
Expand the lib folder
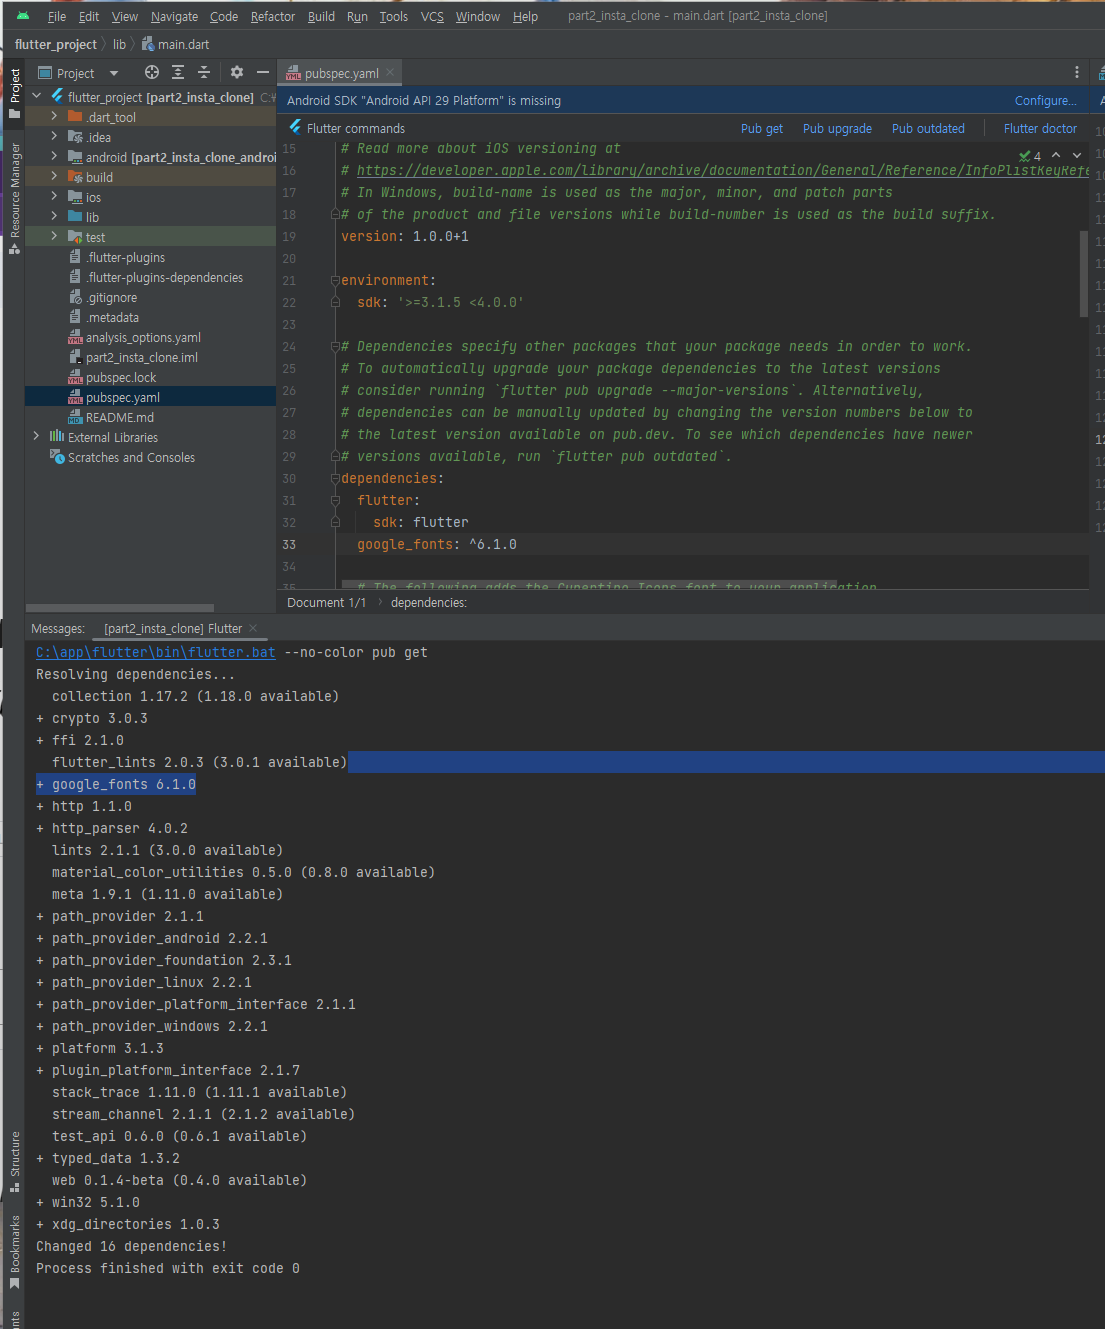point(54,216)
